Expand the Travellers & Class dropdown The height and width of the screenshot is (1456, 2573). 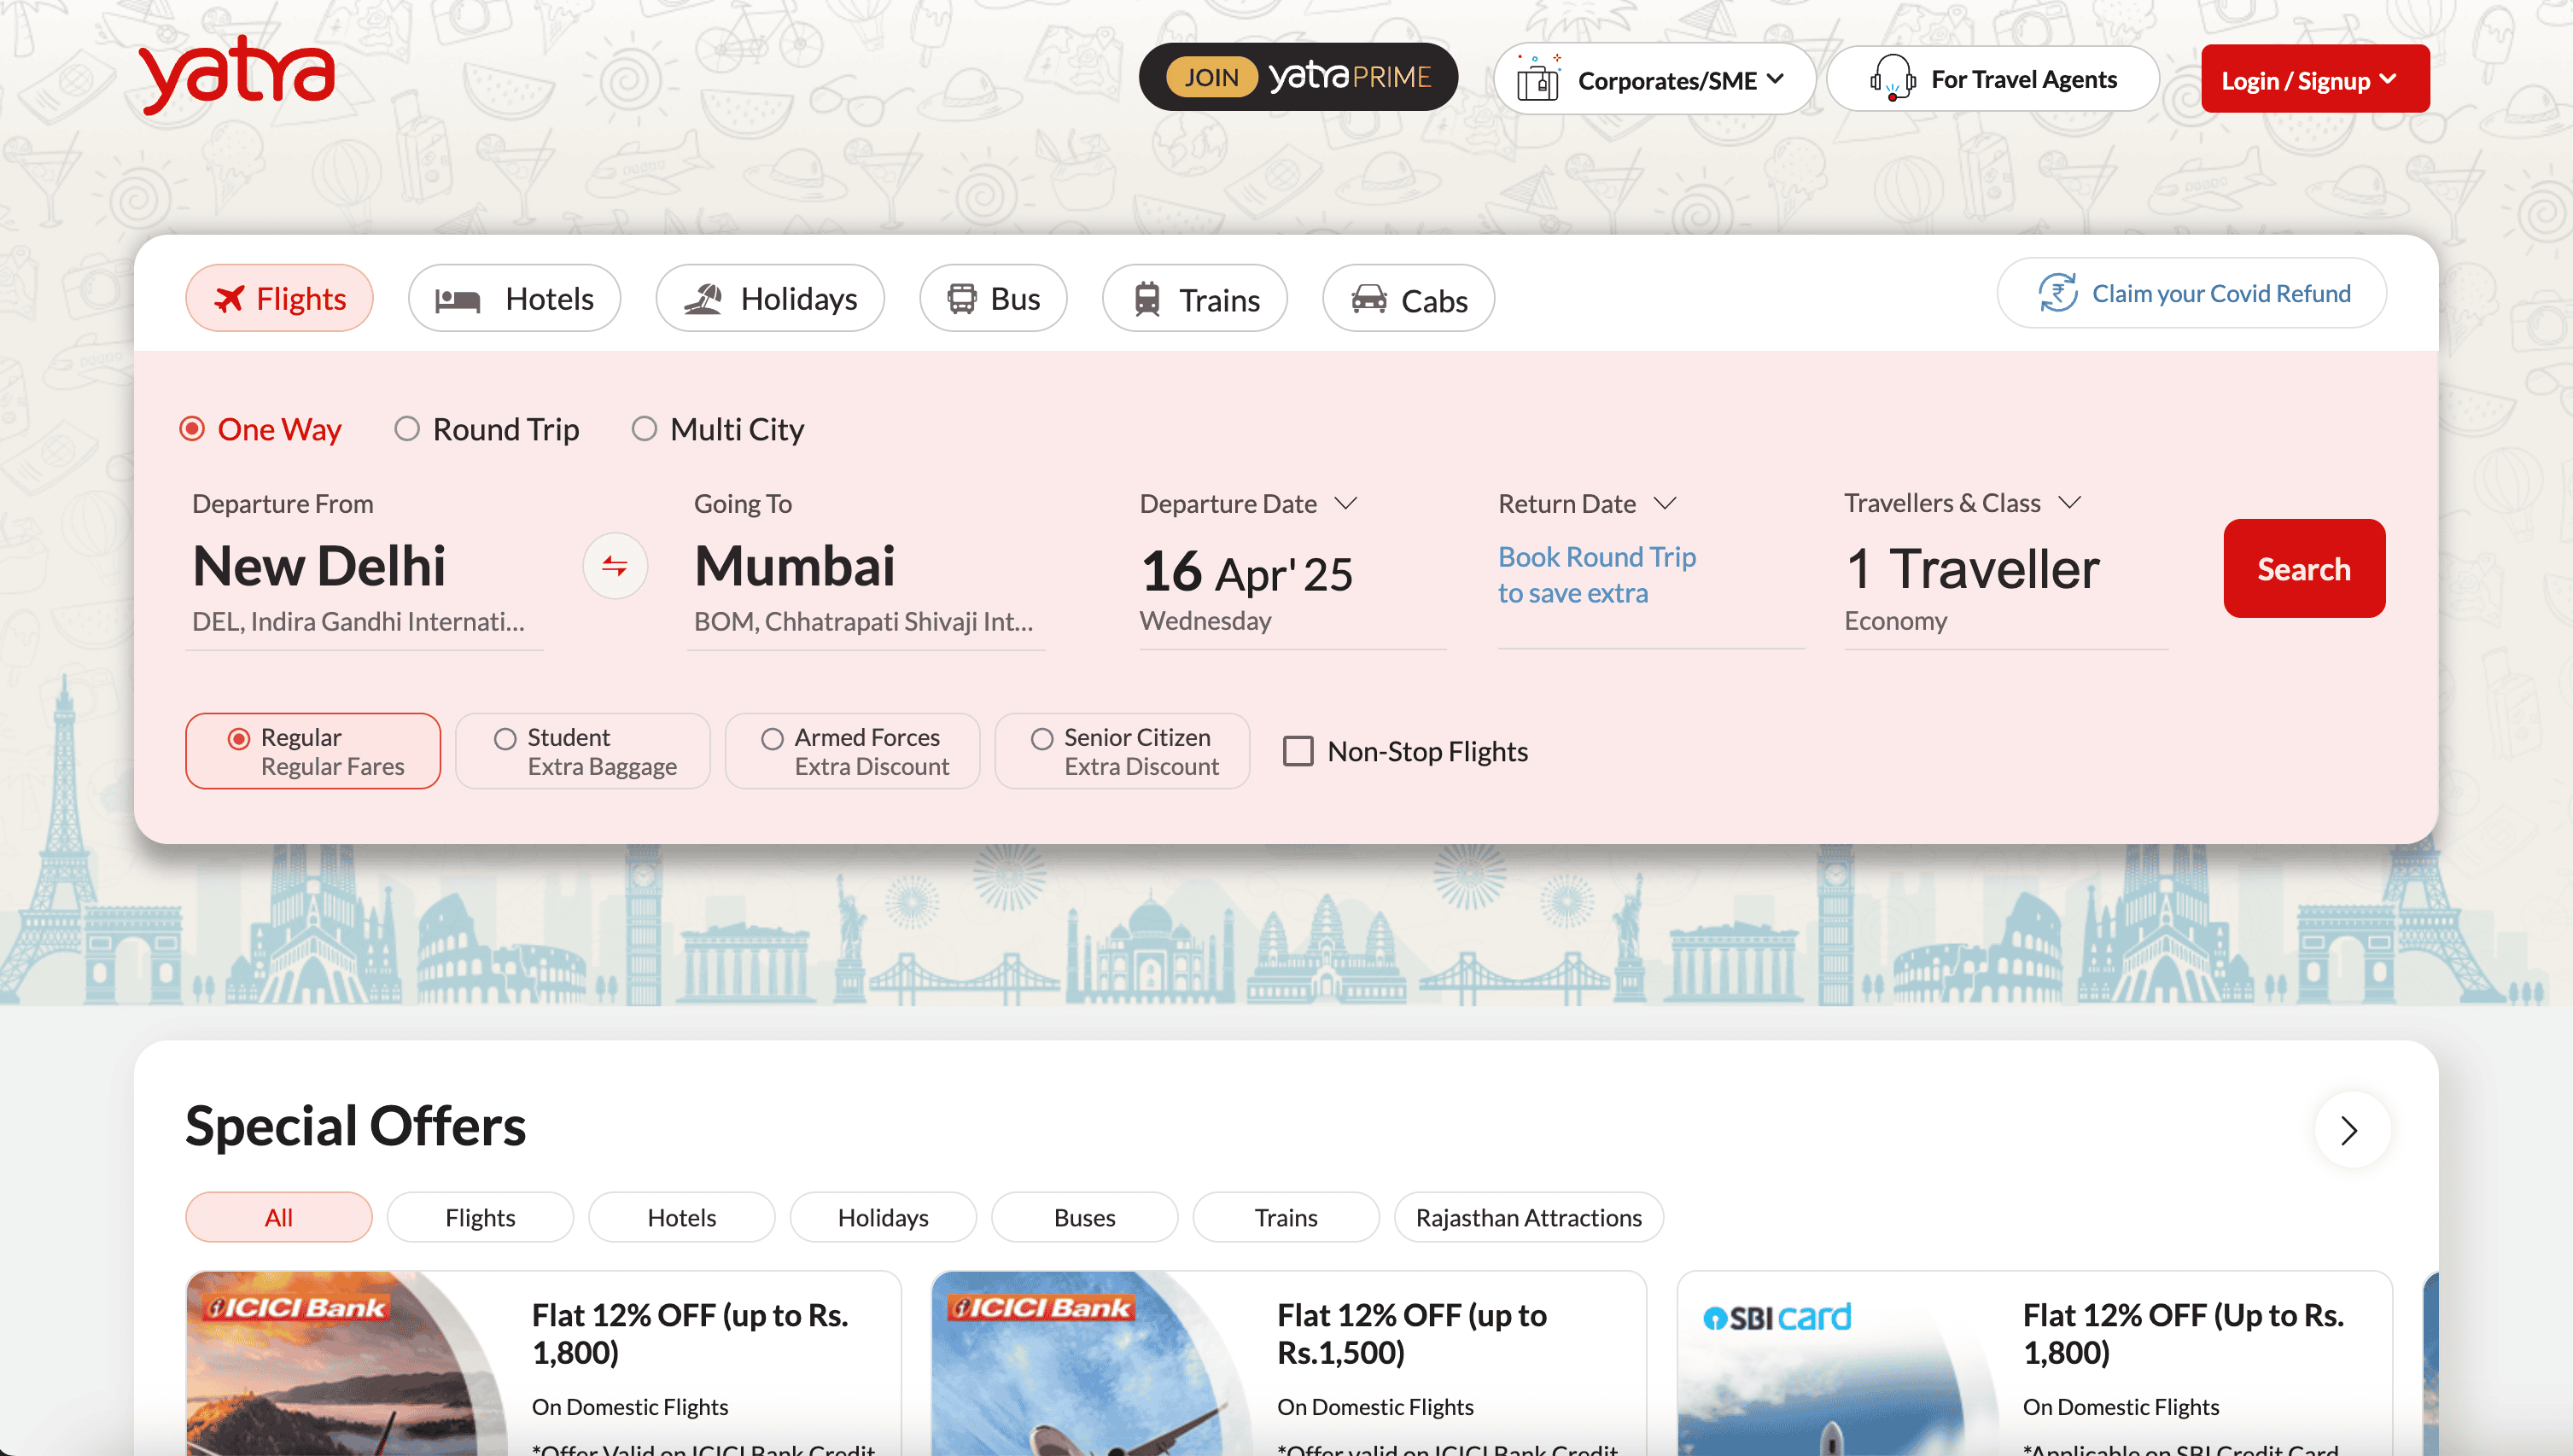(x=2069, y=503)
